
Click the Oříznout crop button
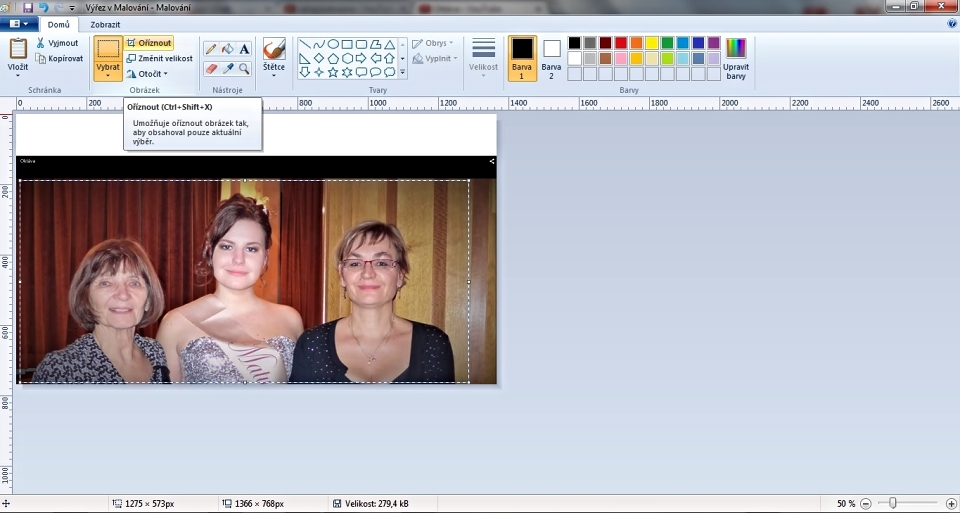149,43
